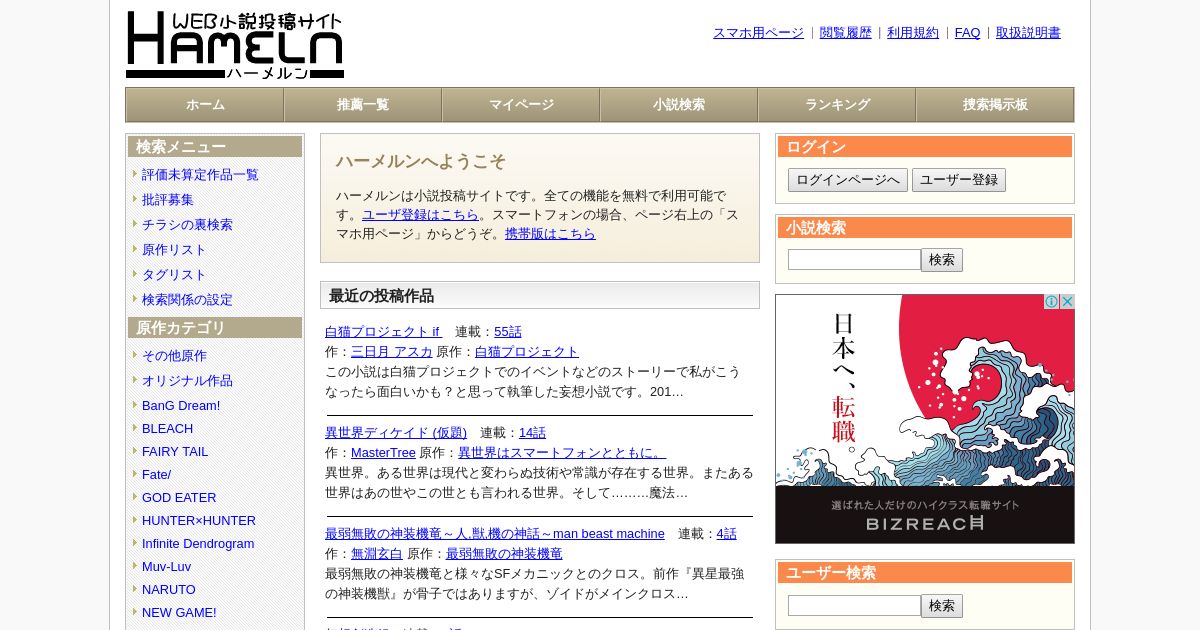Viewport: 1200px width, 630px height.
Task: Select NEW GAME! category
Action: [x=179, y=612]
